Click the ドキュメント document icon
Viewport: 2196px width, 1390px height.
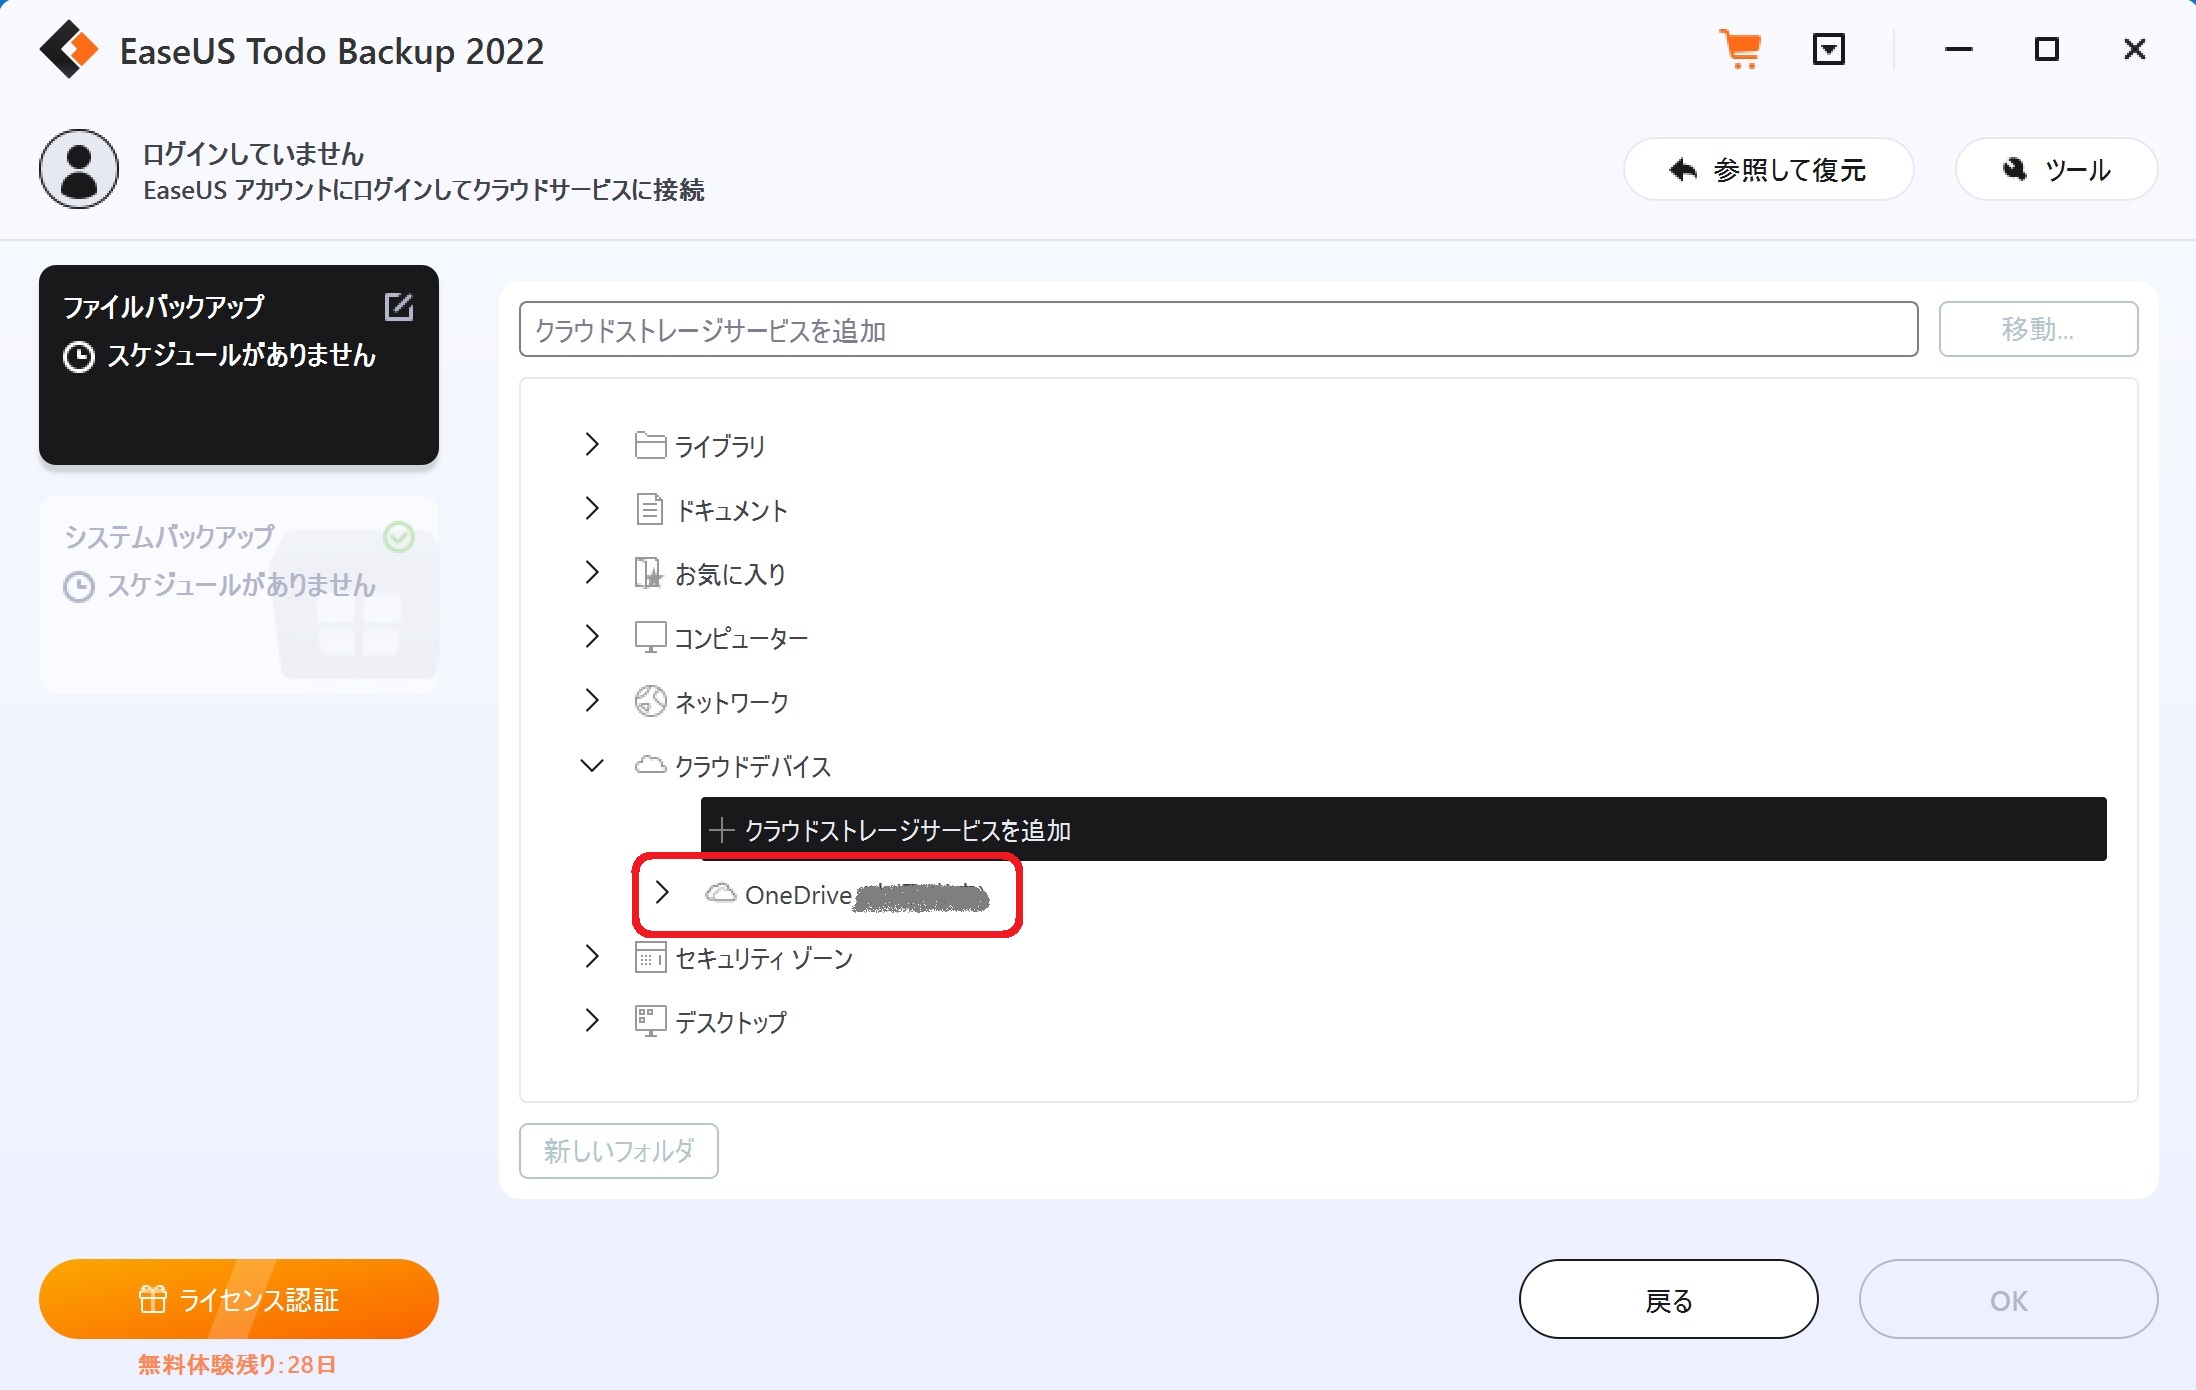650,509
